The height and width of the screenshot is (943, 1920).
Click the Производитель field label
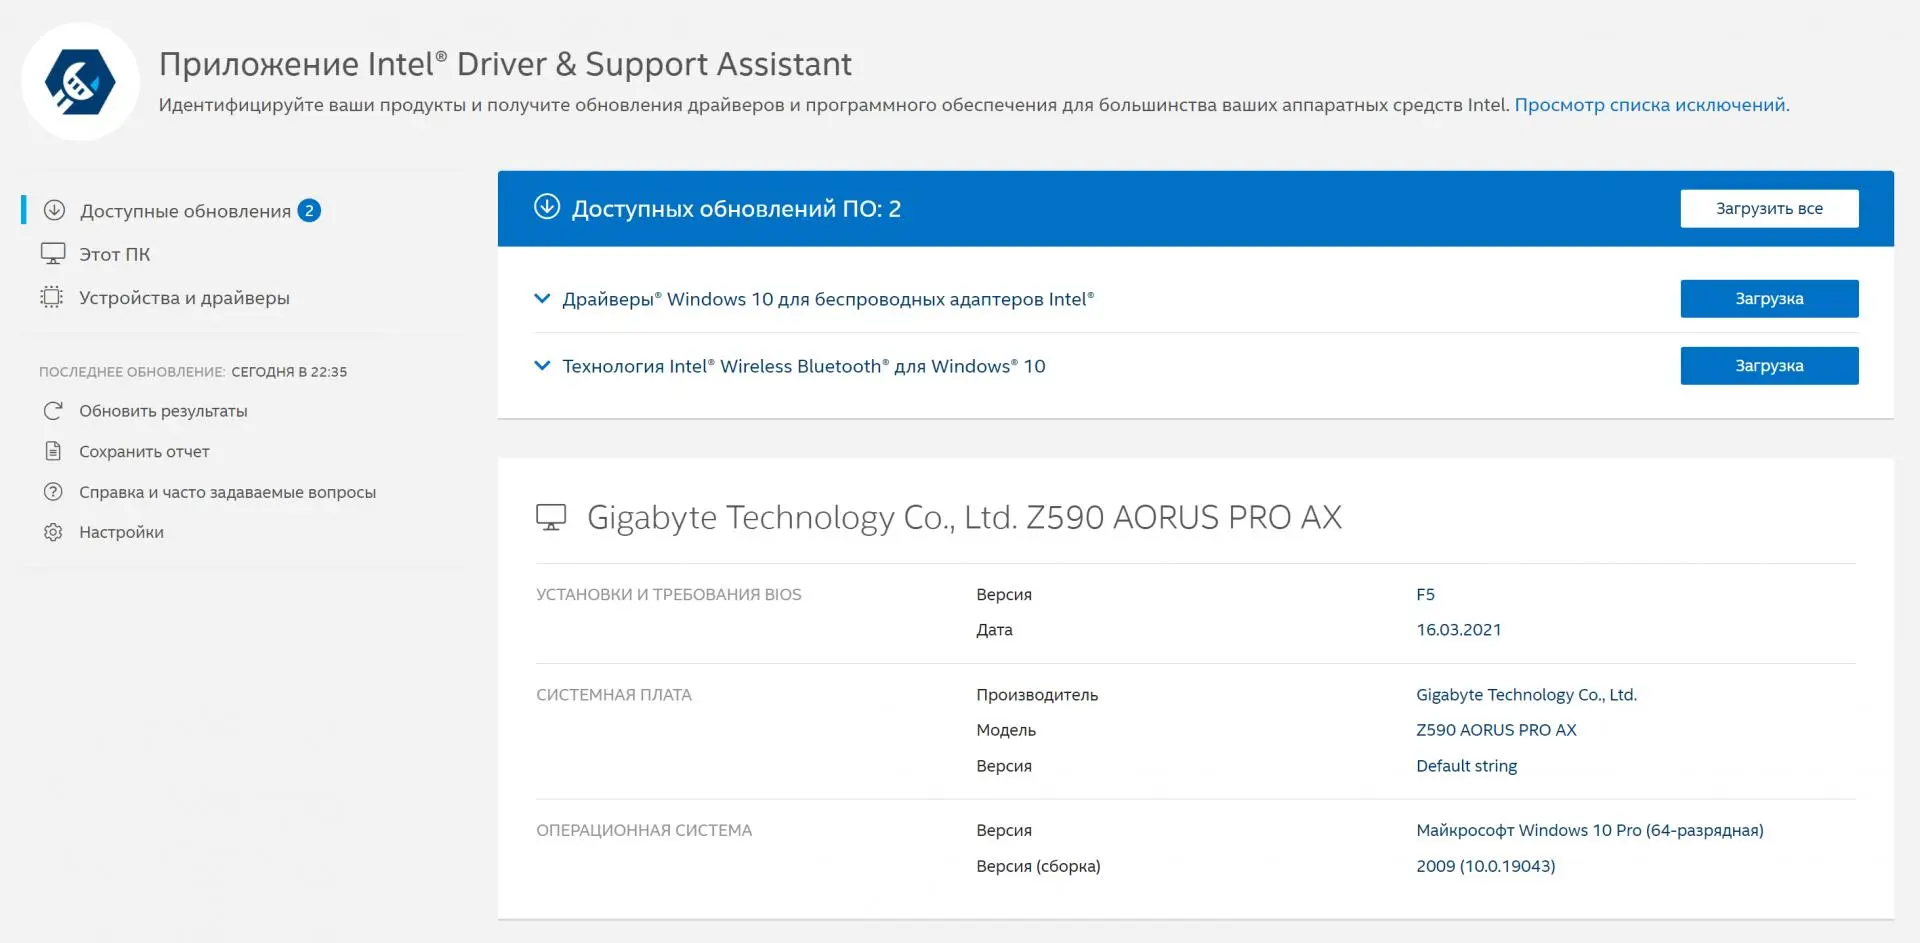pos(1037,695)
